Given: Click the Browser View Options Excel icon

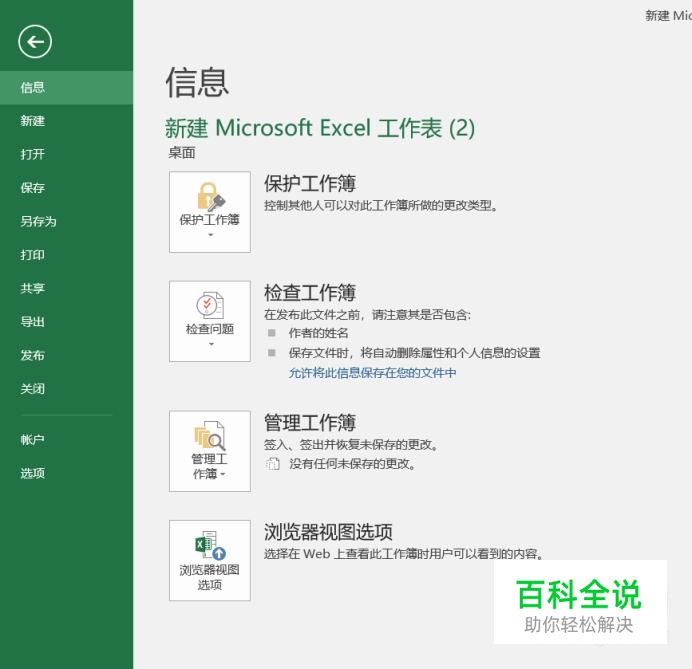Looking at the screenshot, I should pyautogui.click(x=210, y=545).
